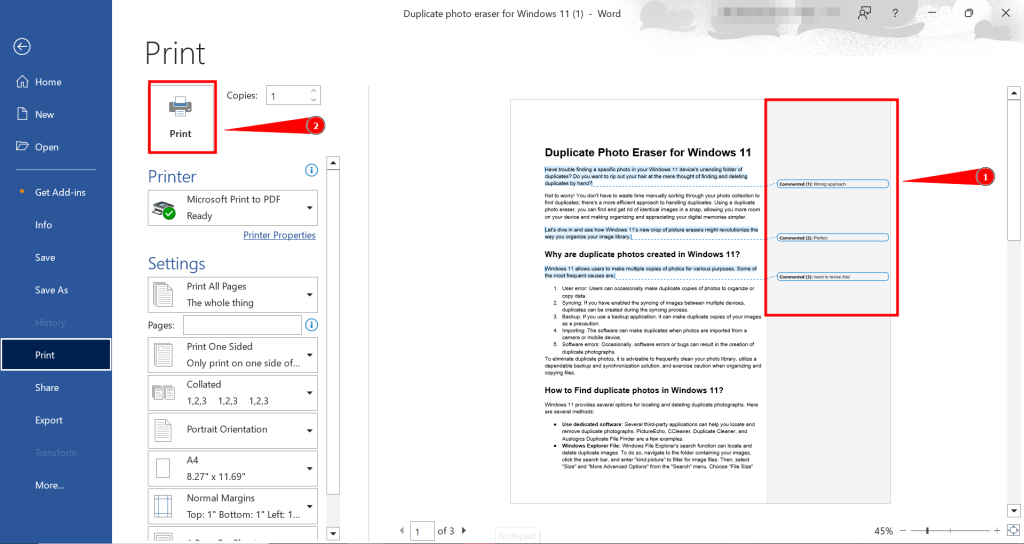Click the preview zoom slider
The height and width of the screenshot is (544, 1024).
click(950, 531)
